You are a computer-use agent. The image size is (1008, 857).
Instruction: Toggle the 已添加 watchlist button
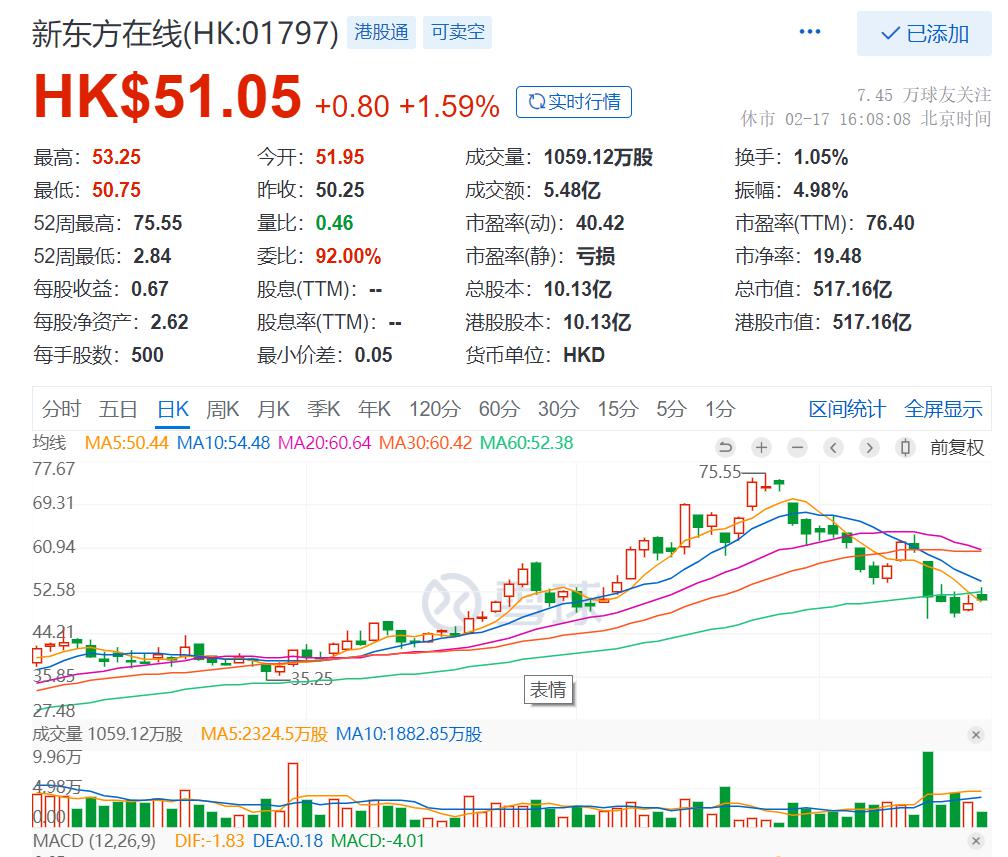(x=924, y=34)
